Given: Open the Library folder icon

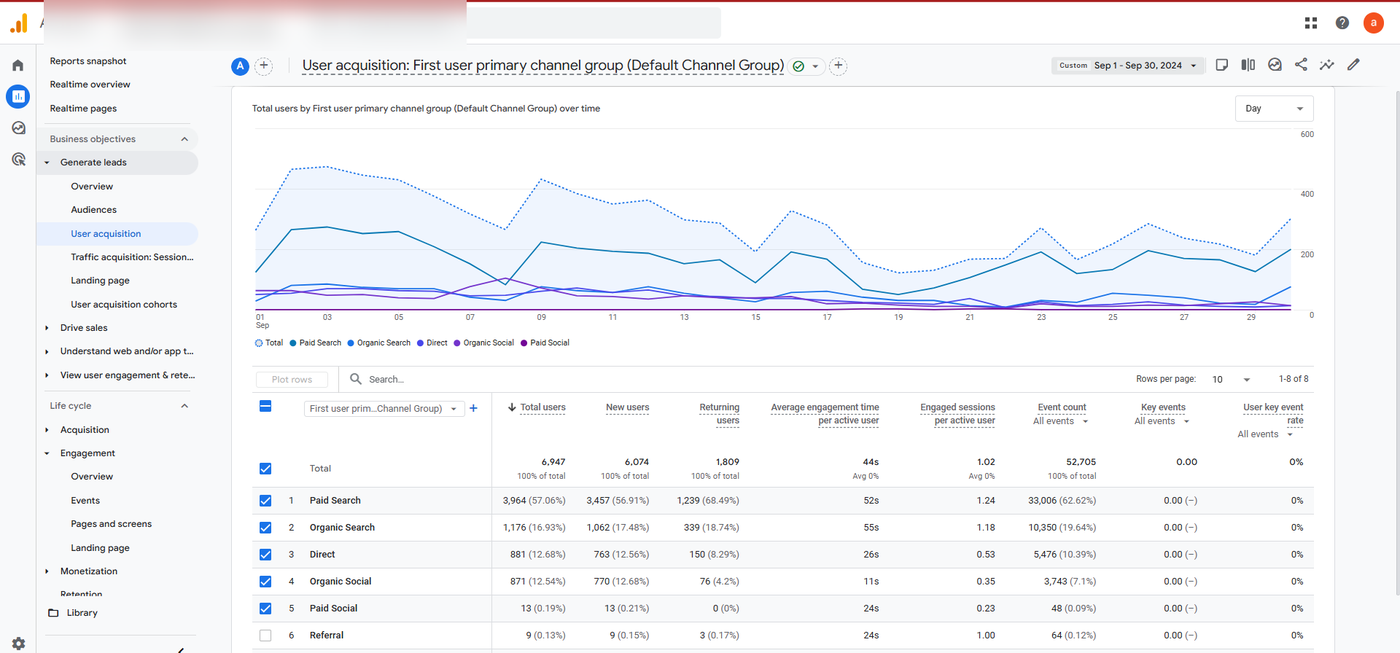Looking at the screenshot, I should (54, 613).
